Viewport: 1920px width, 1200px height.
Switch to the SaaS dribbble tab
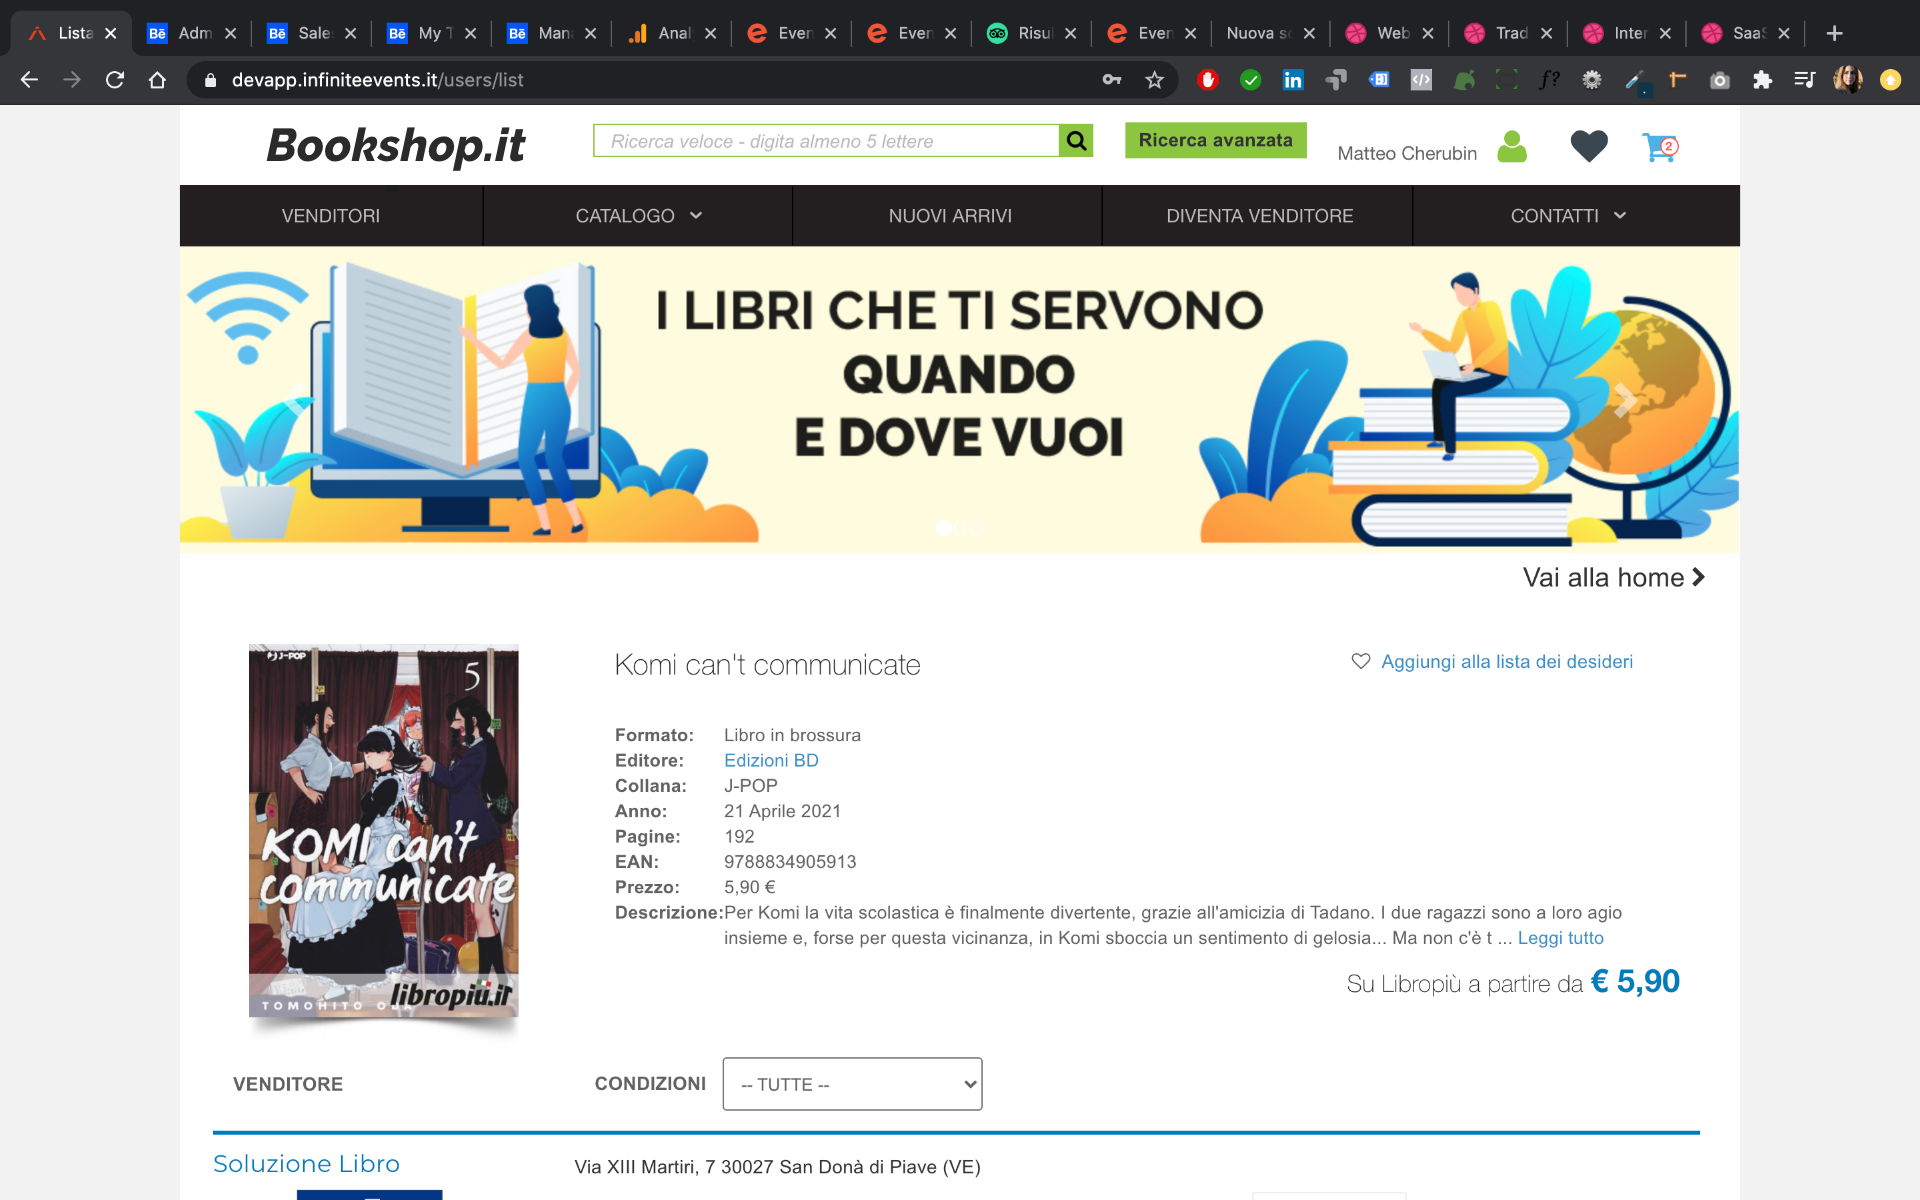tap(1745, 33)
